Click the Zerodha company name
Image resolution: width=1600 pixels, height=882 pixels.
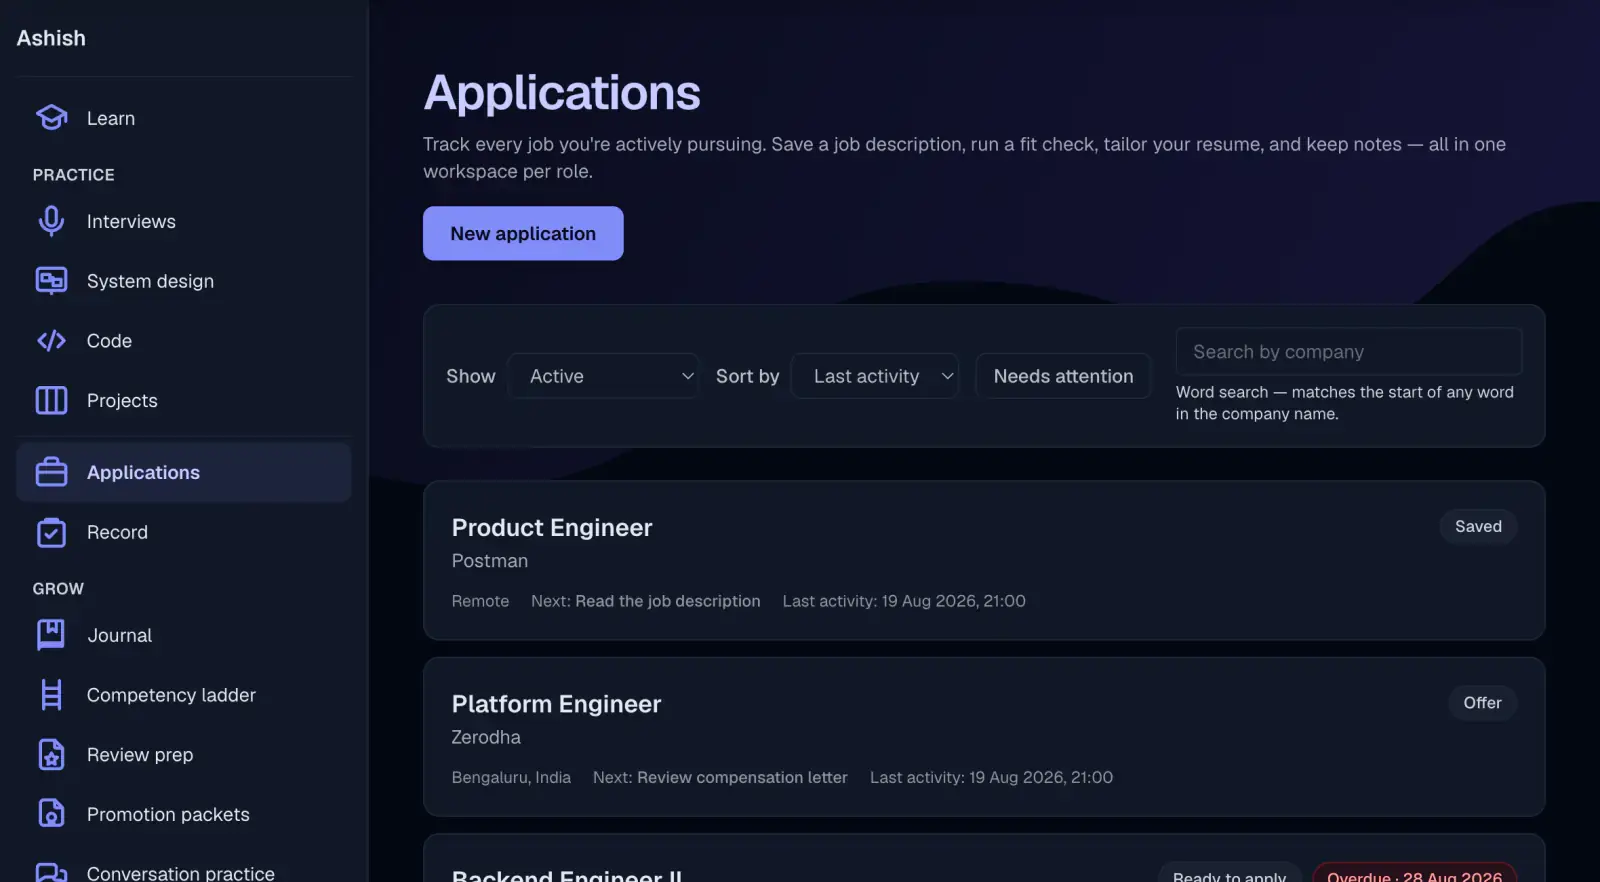pyautogui.click(x=486, y=737)
